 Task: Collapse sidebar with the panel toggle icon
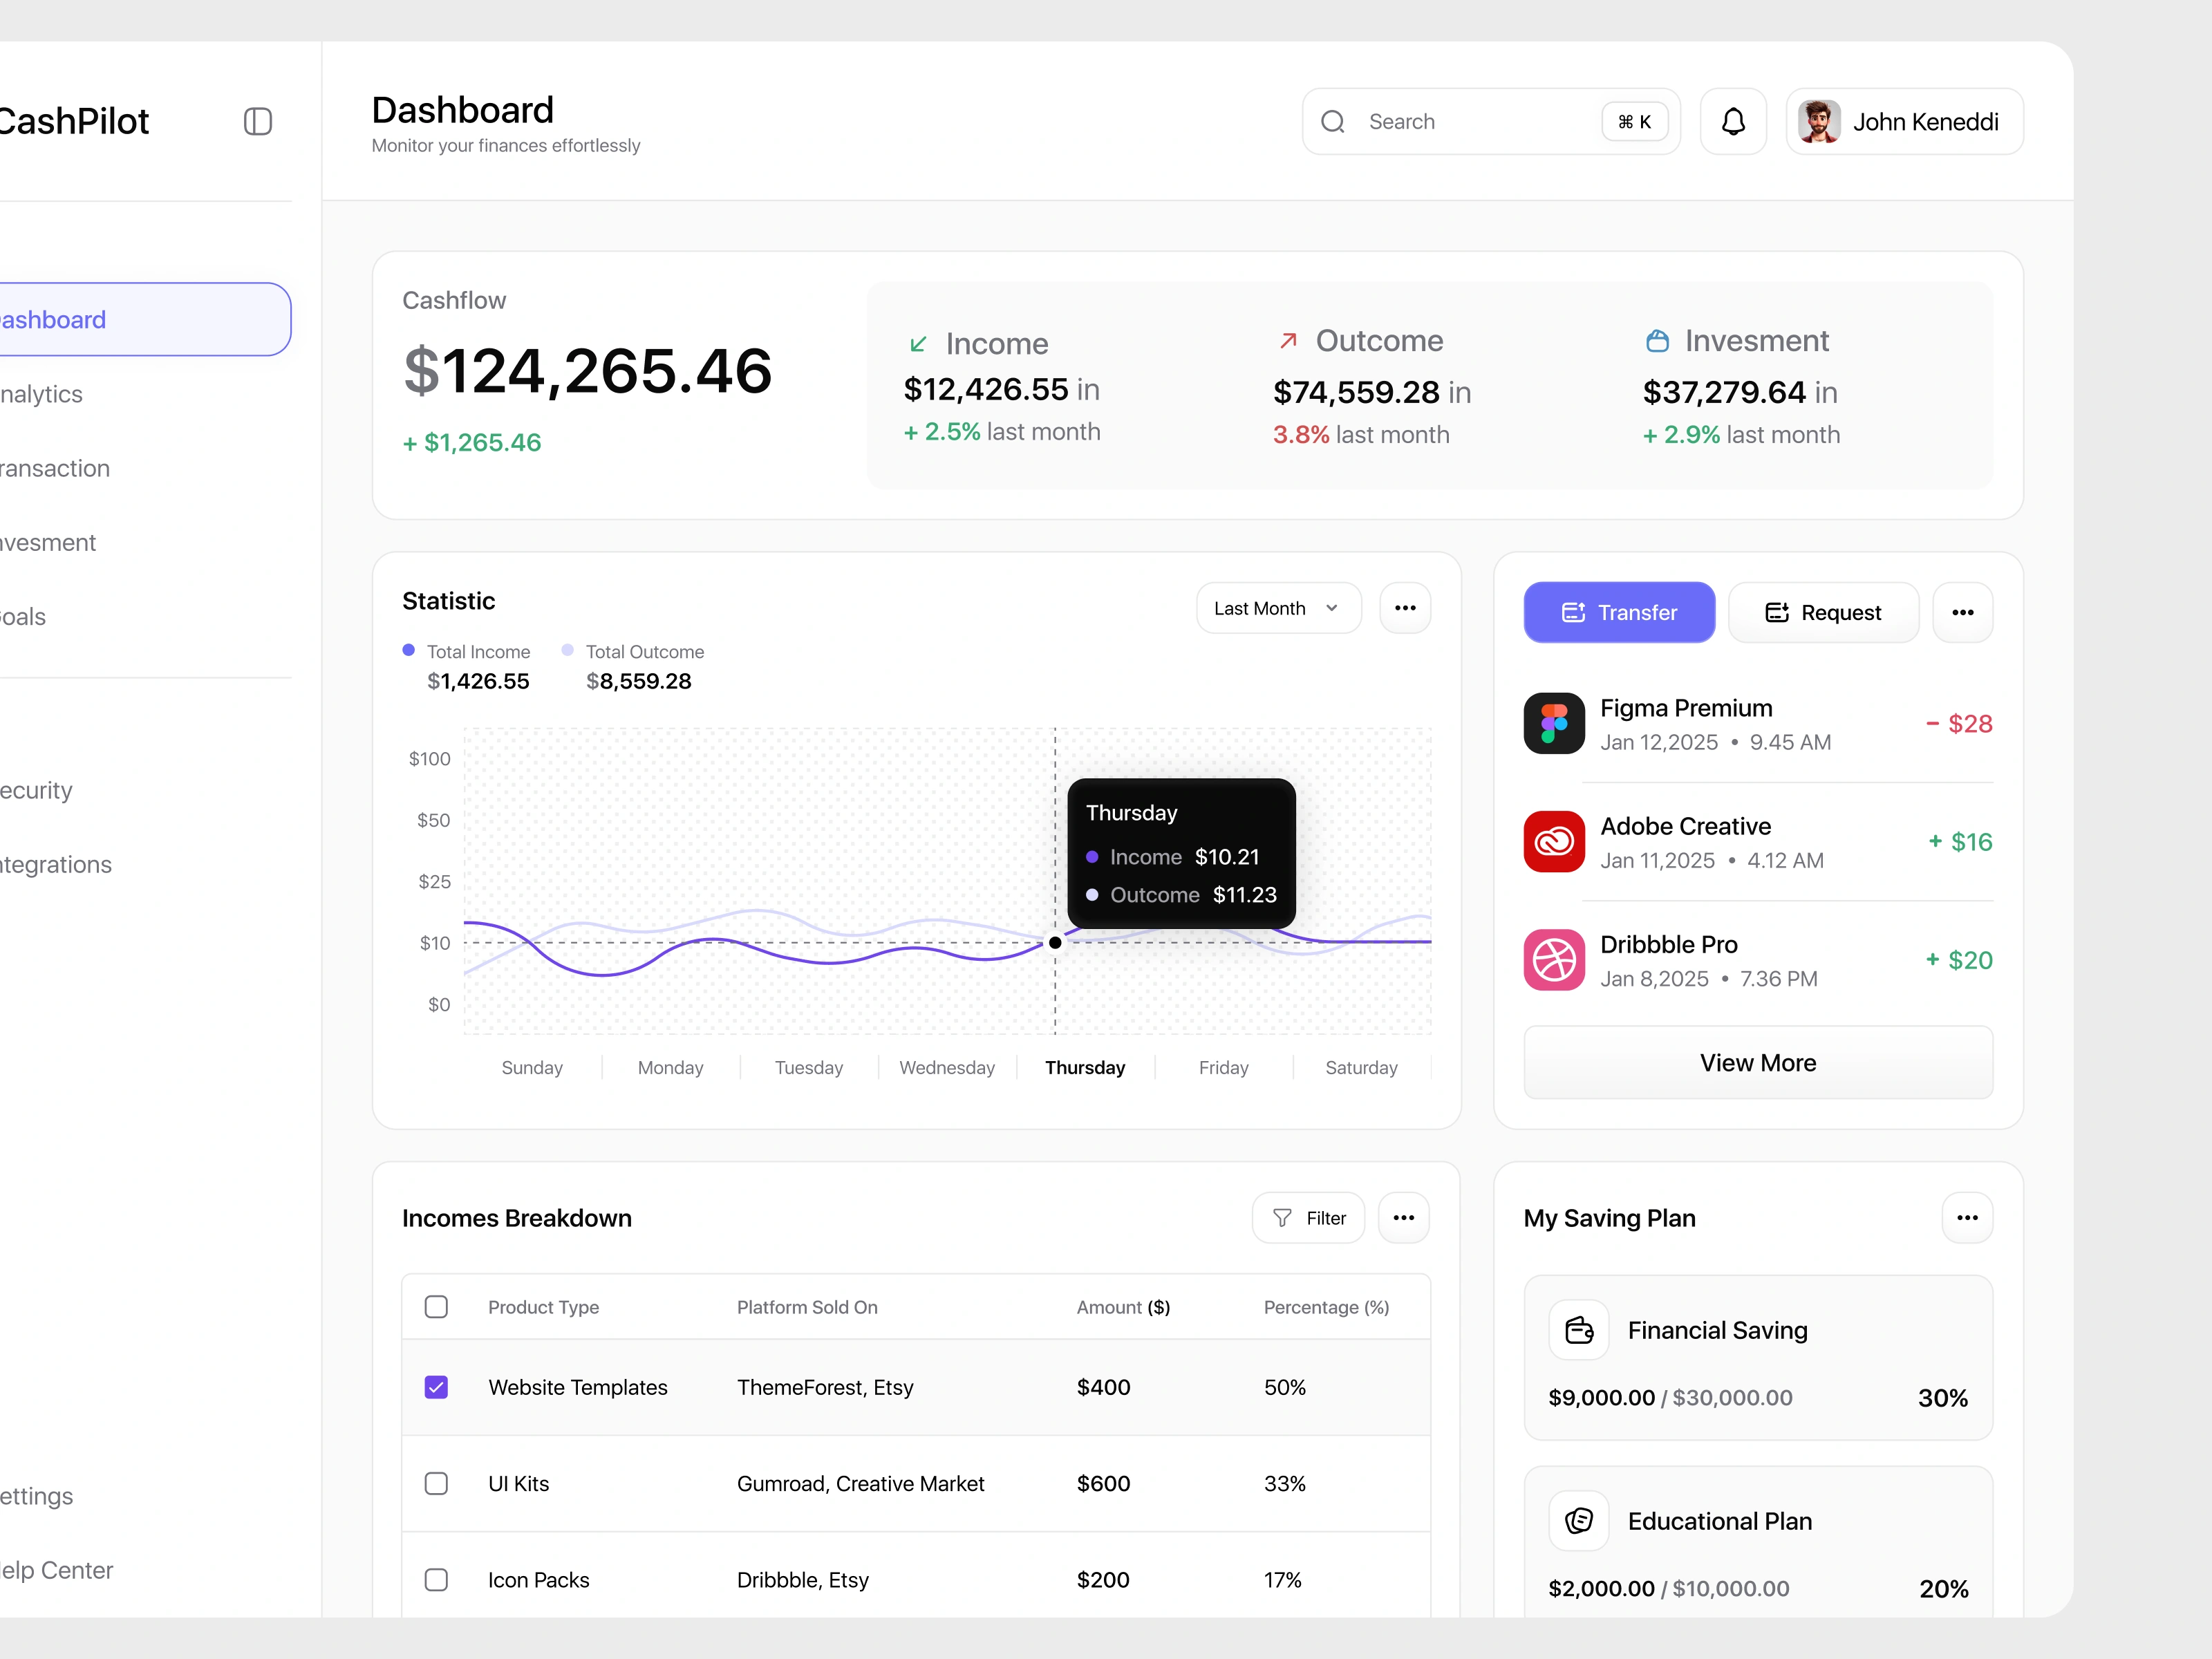258,121
